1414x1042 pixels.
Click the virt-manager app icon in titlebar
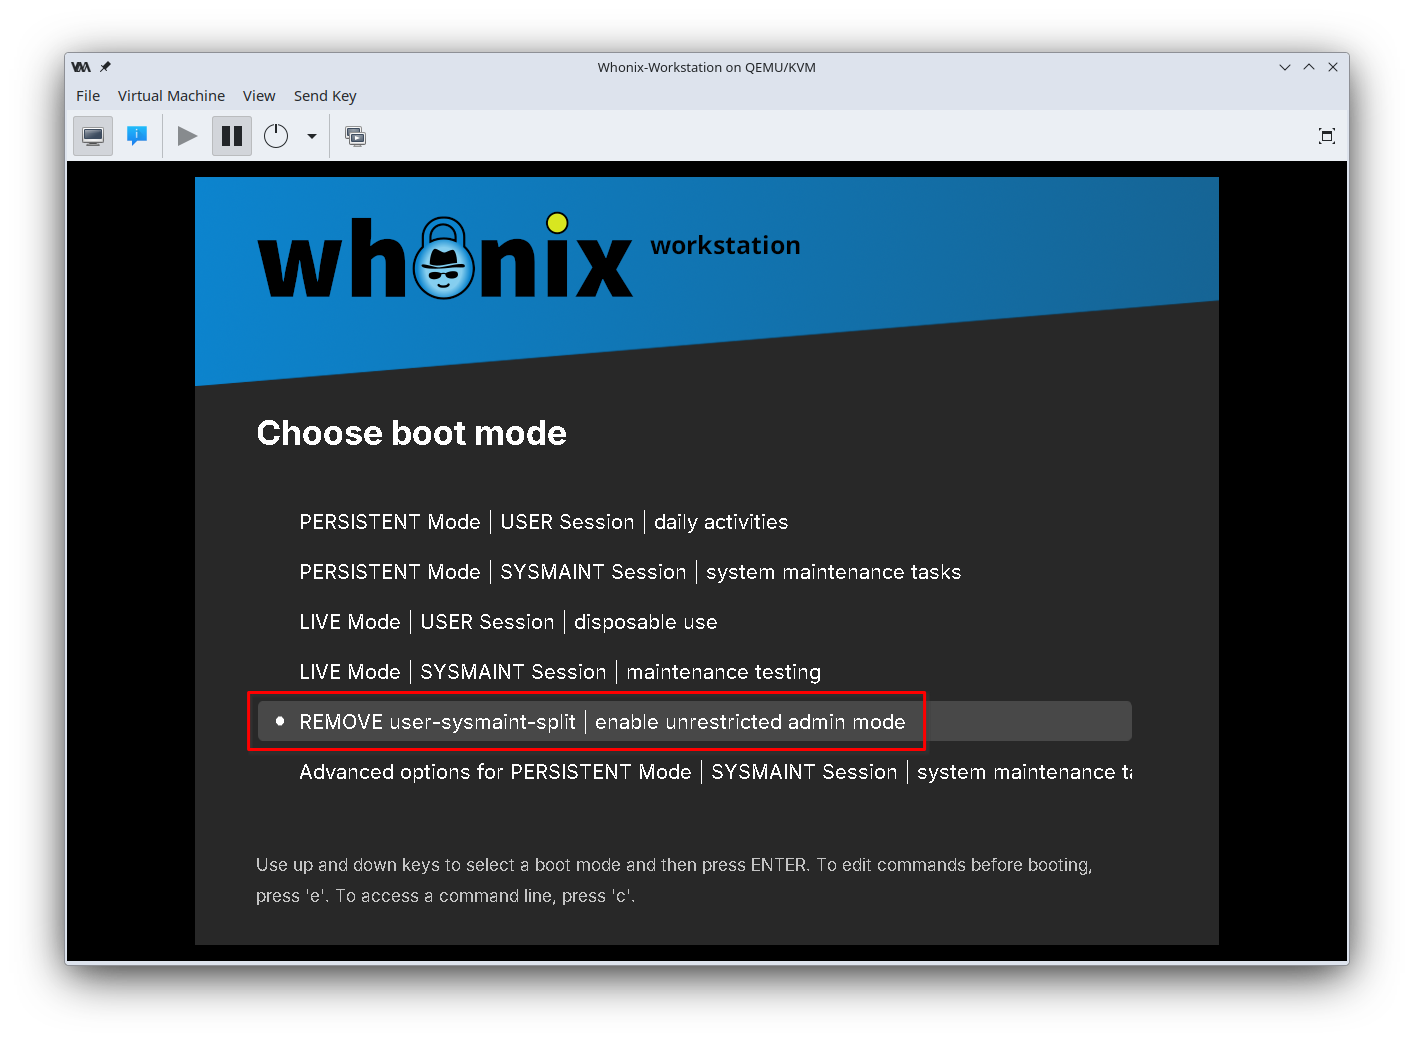[81, 67]
